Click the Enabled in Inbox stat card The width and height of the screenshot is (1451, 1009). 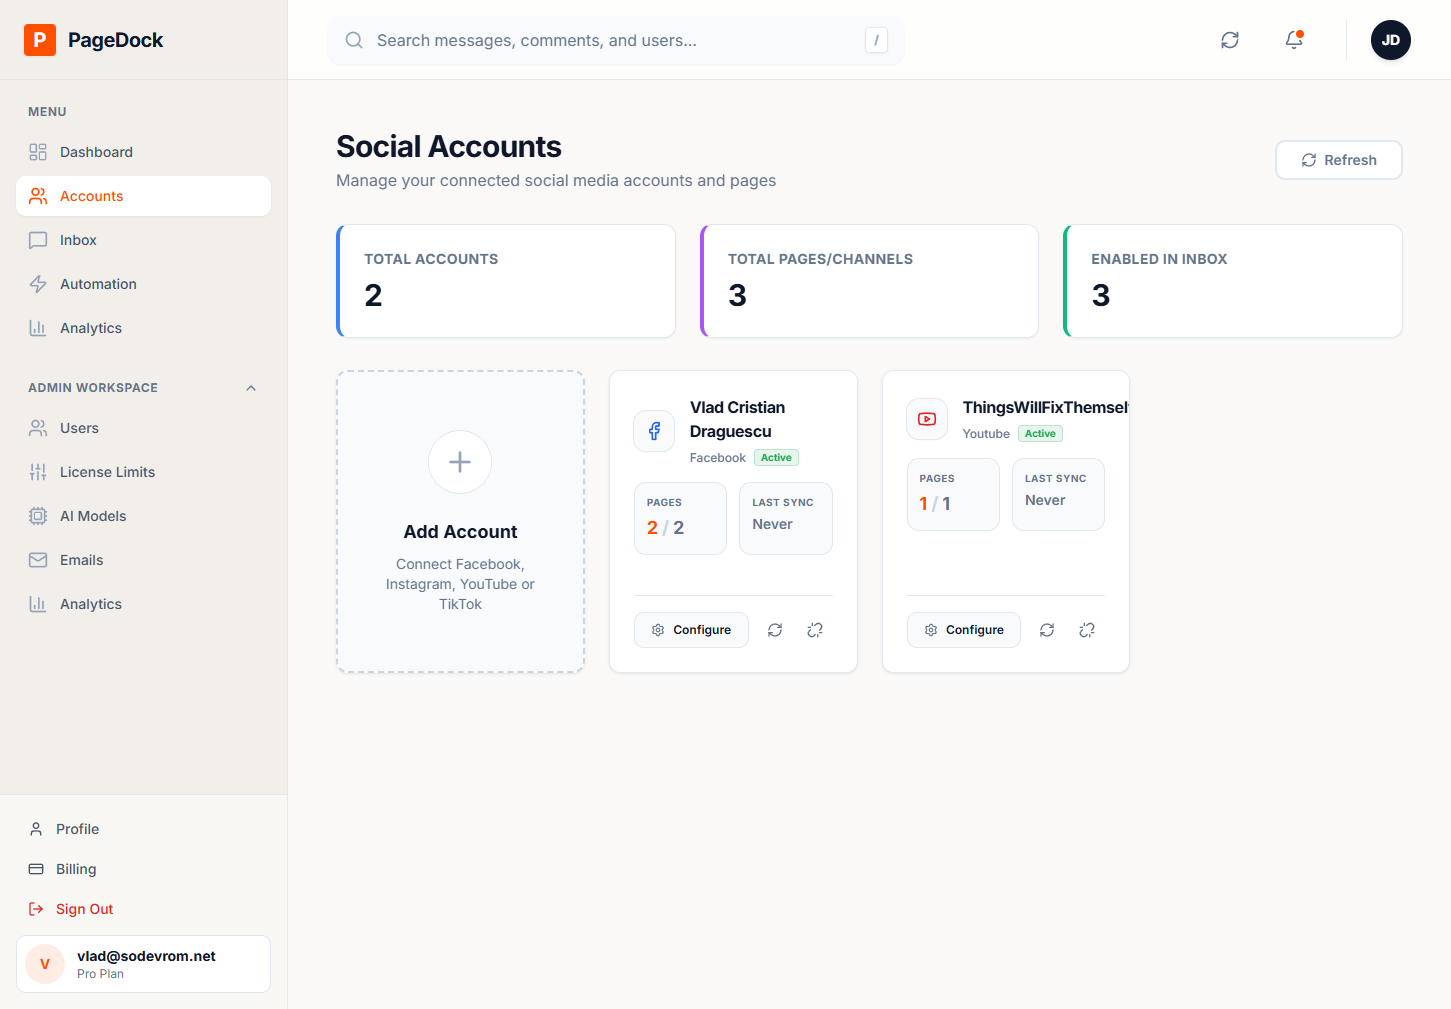pos(1233,281)
